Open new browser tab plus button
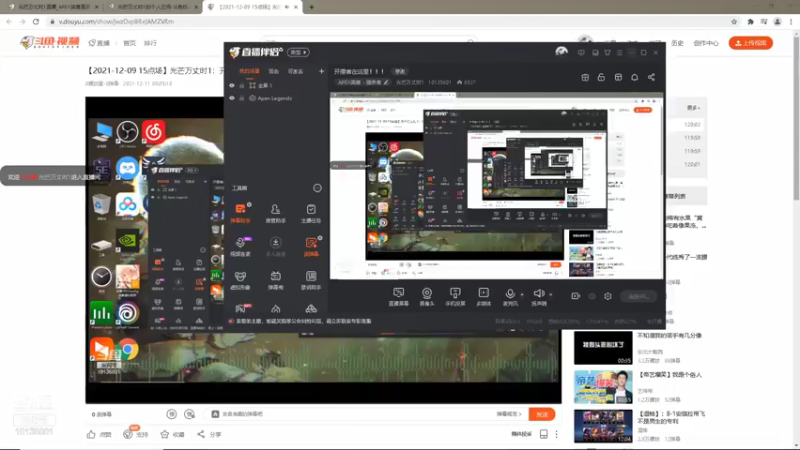 [x=311, y=7]
